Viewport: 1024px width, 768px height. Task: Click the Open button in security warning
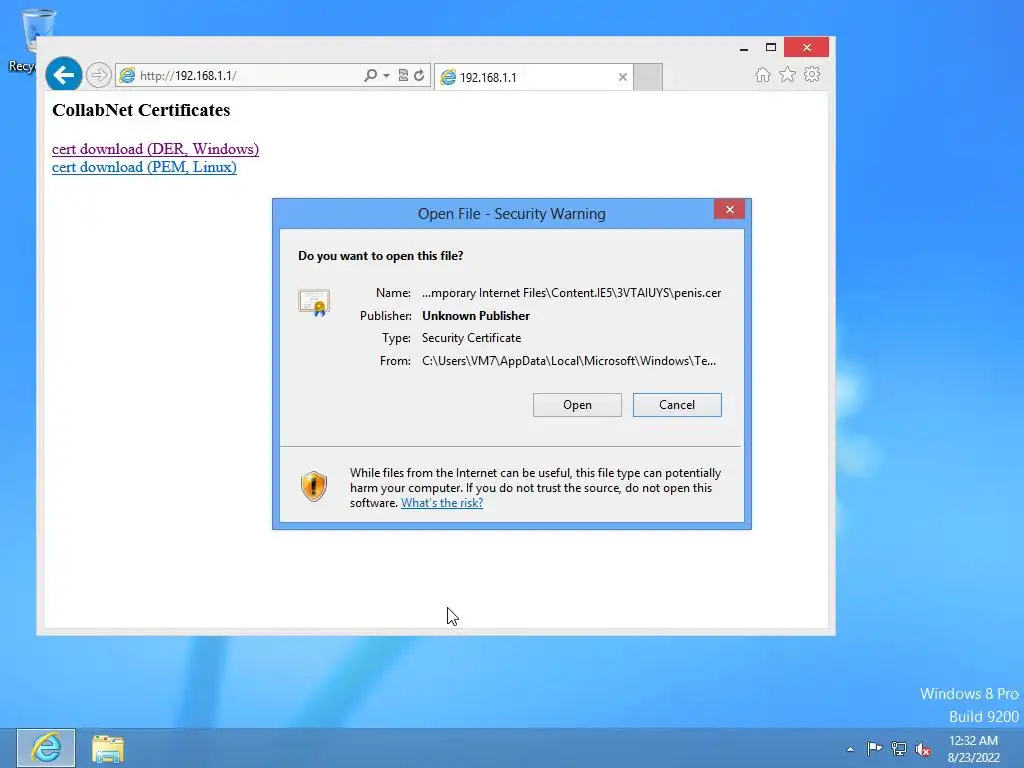(577, 405)
